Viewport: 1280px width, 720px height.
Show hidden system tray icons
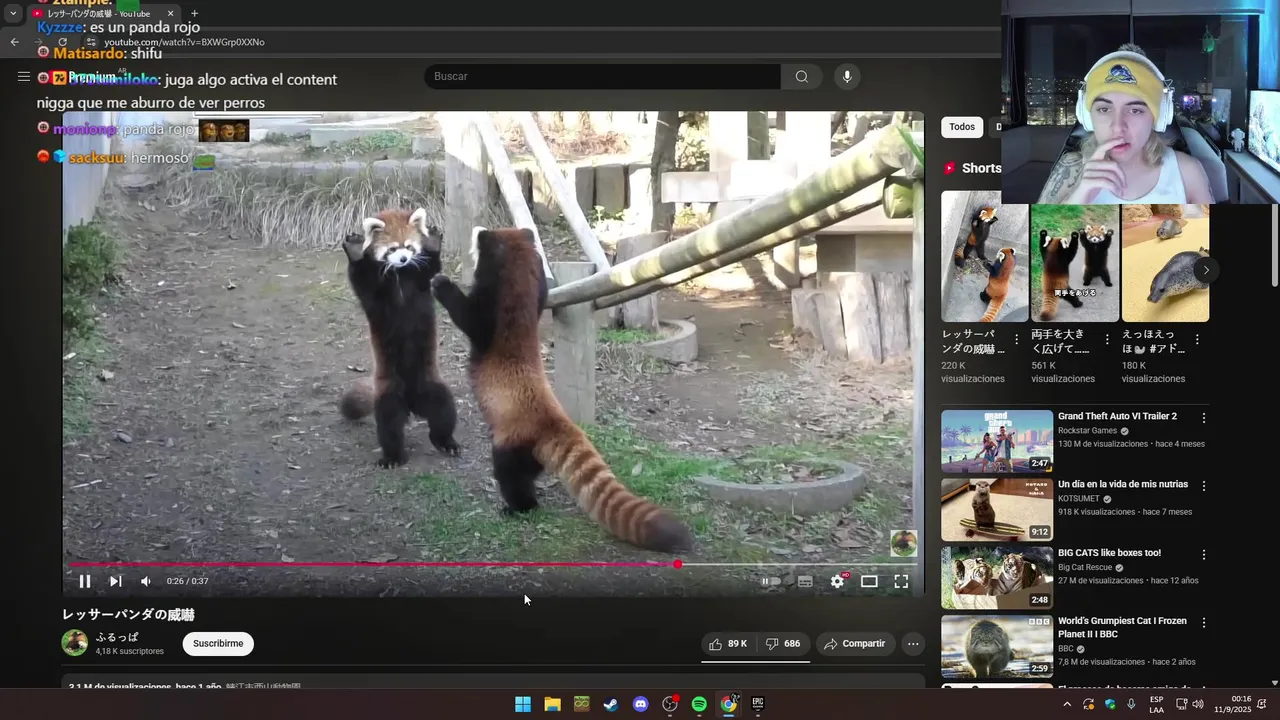[1067, 704]
